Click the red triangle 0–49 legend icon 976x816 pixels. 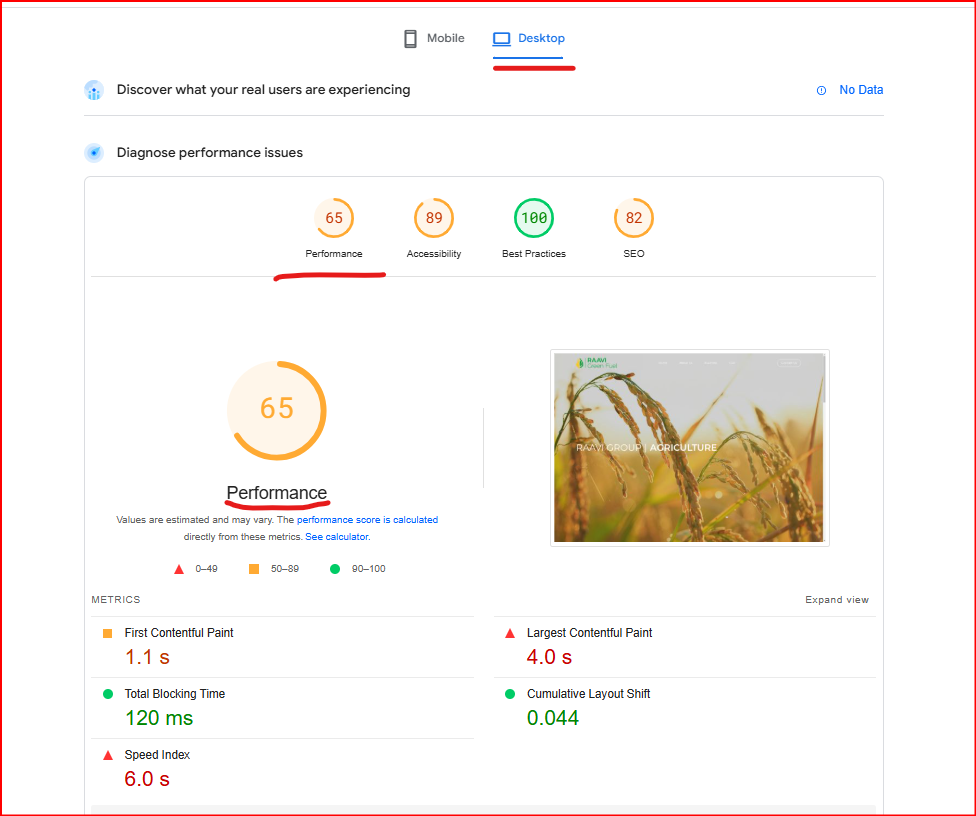(179, 569)
